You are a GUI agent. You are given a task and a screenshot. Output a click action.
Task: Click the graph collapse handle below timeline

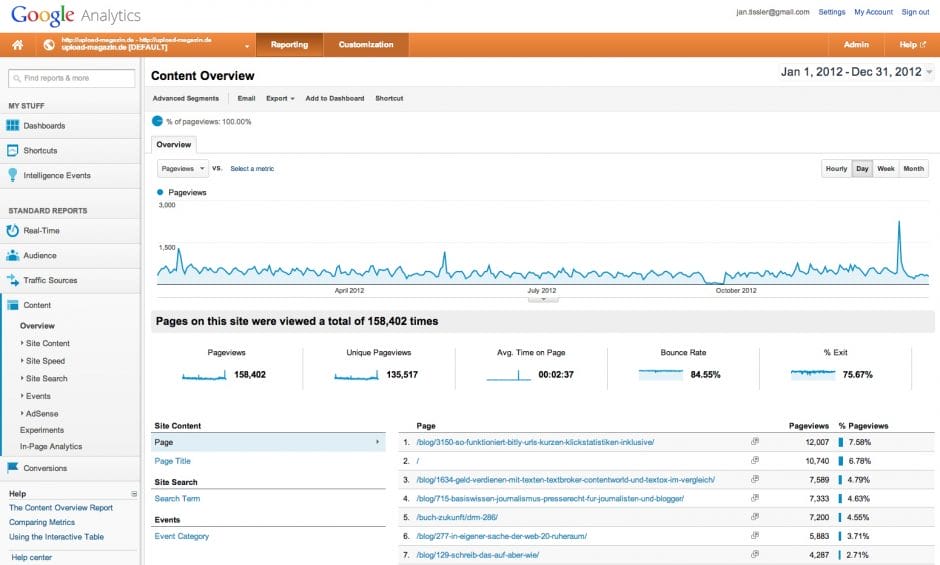(x=543, y=299)
